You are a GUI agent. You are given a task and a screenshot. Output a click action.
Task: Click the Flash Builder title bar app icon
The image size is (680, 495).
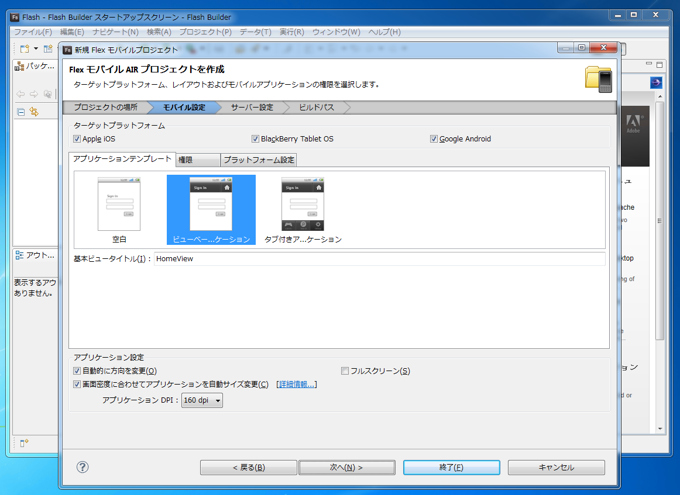click(x=15, y=17)
